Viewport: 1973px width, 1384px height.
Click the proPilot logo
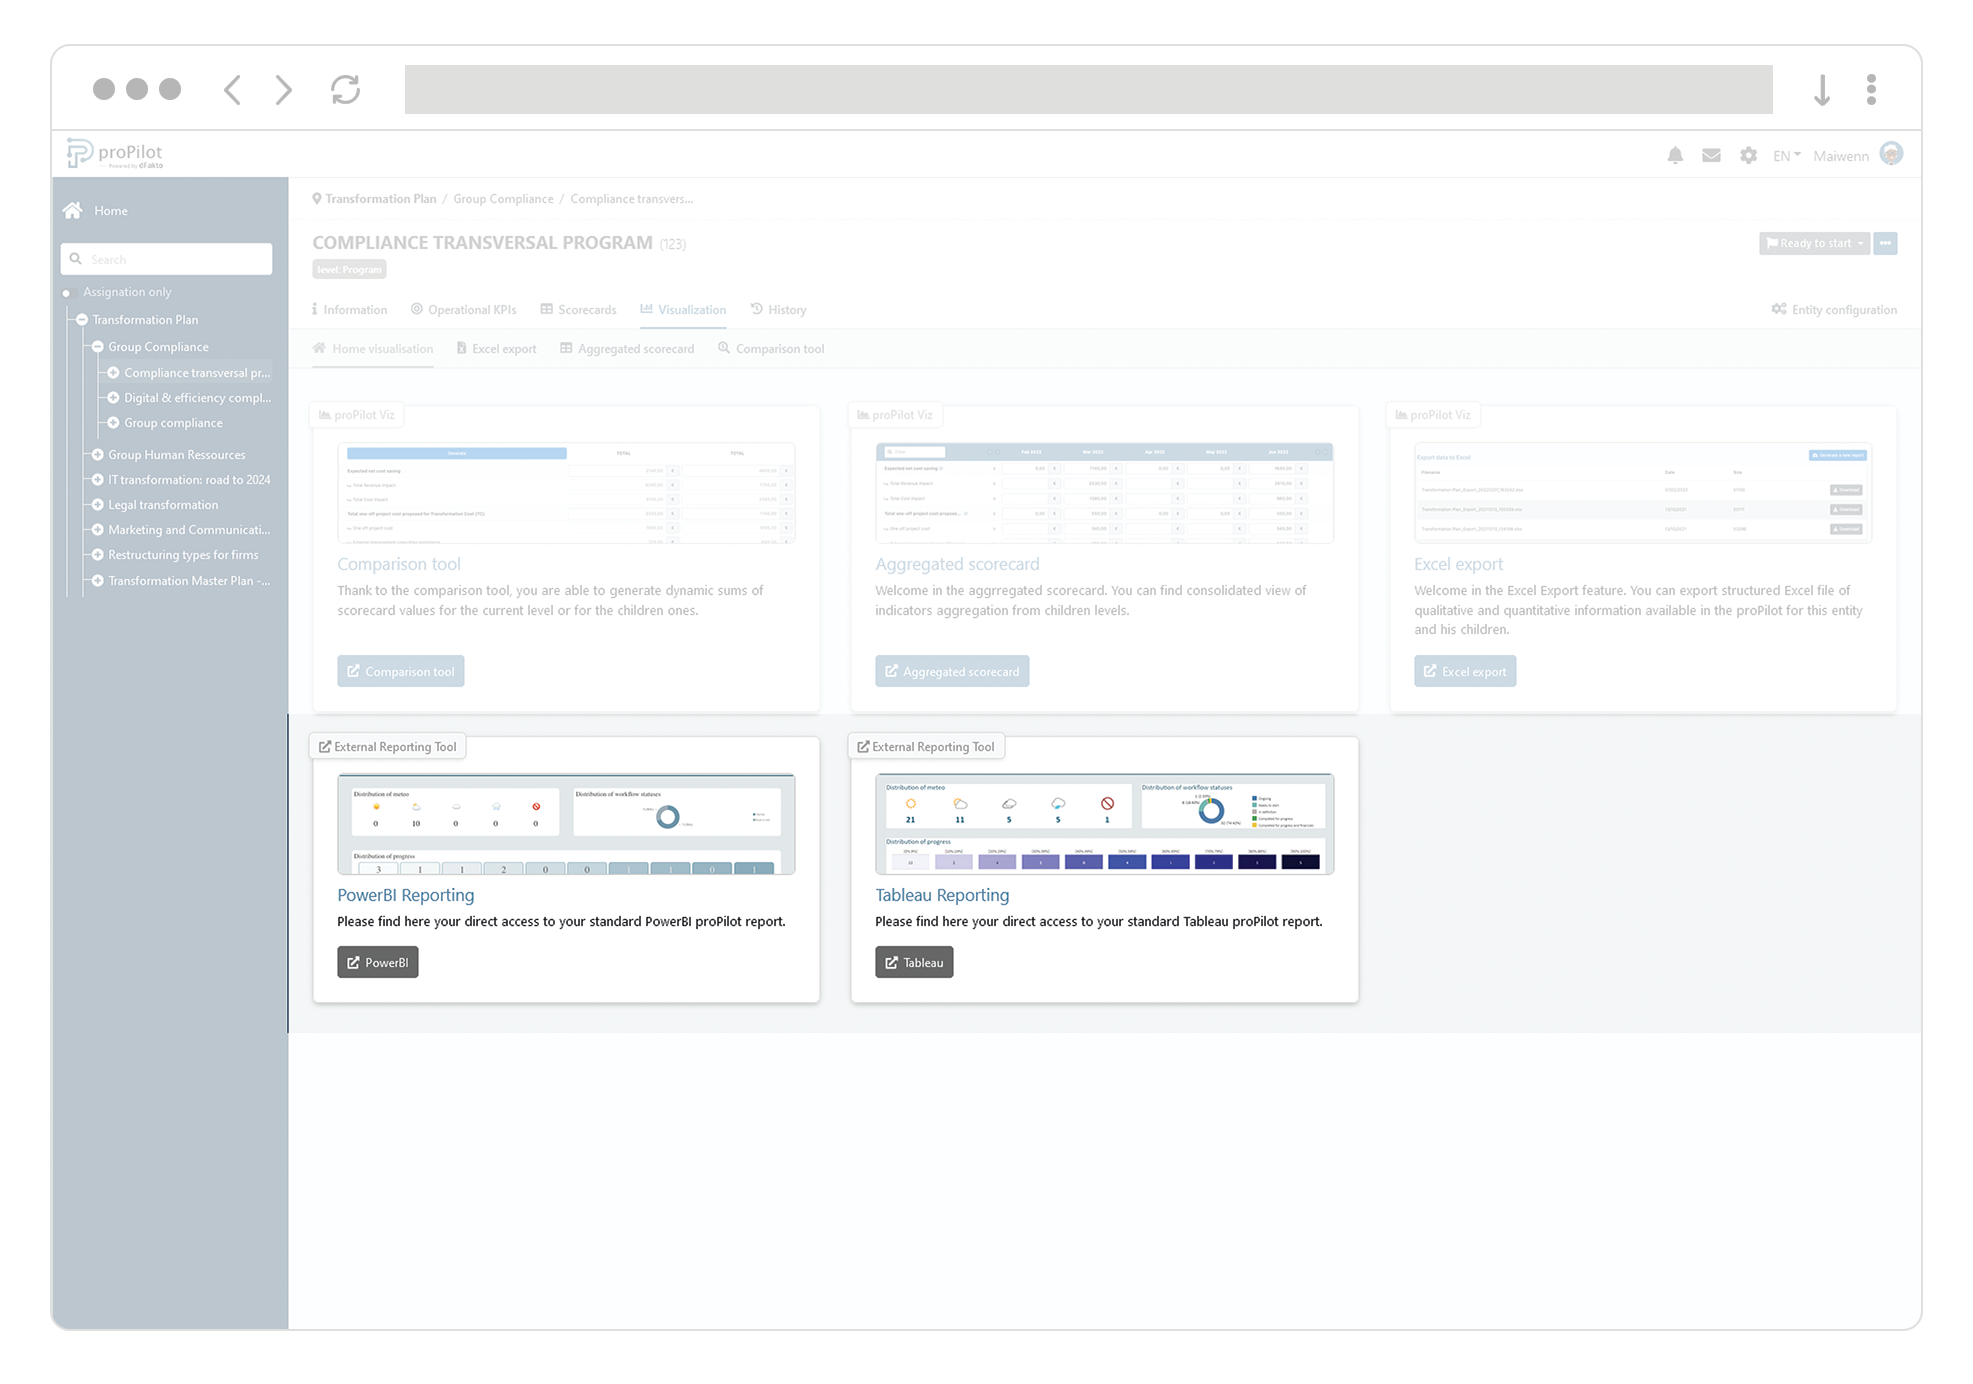tap(113, 152)
